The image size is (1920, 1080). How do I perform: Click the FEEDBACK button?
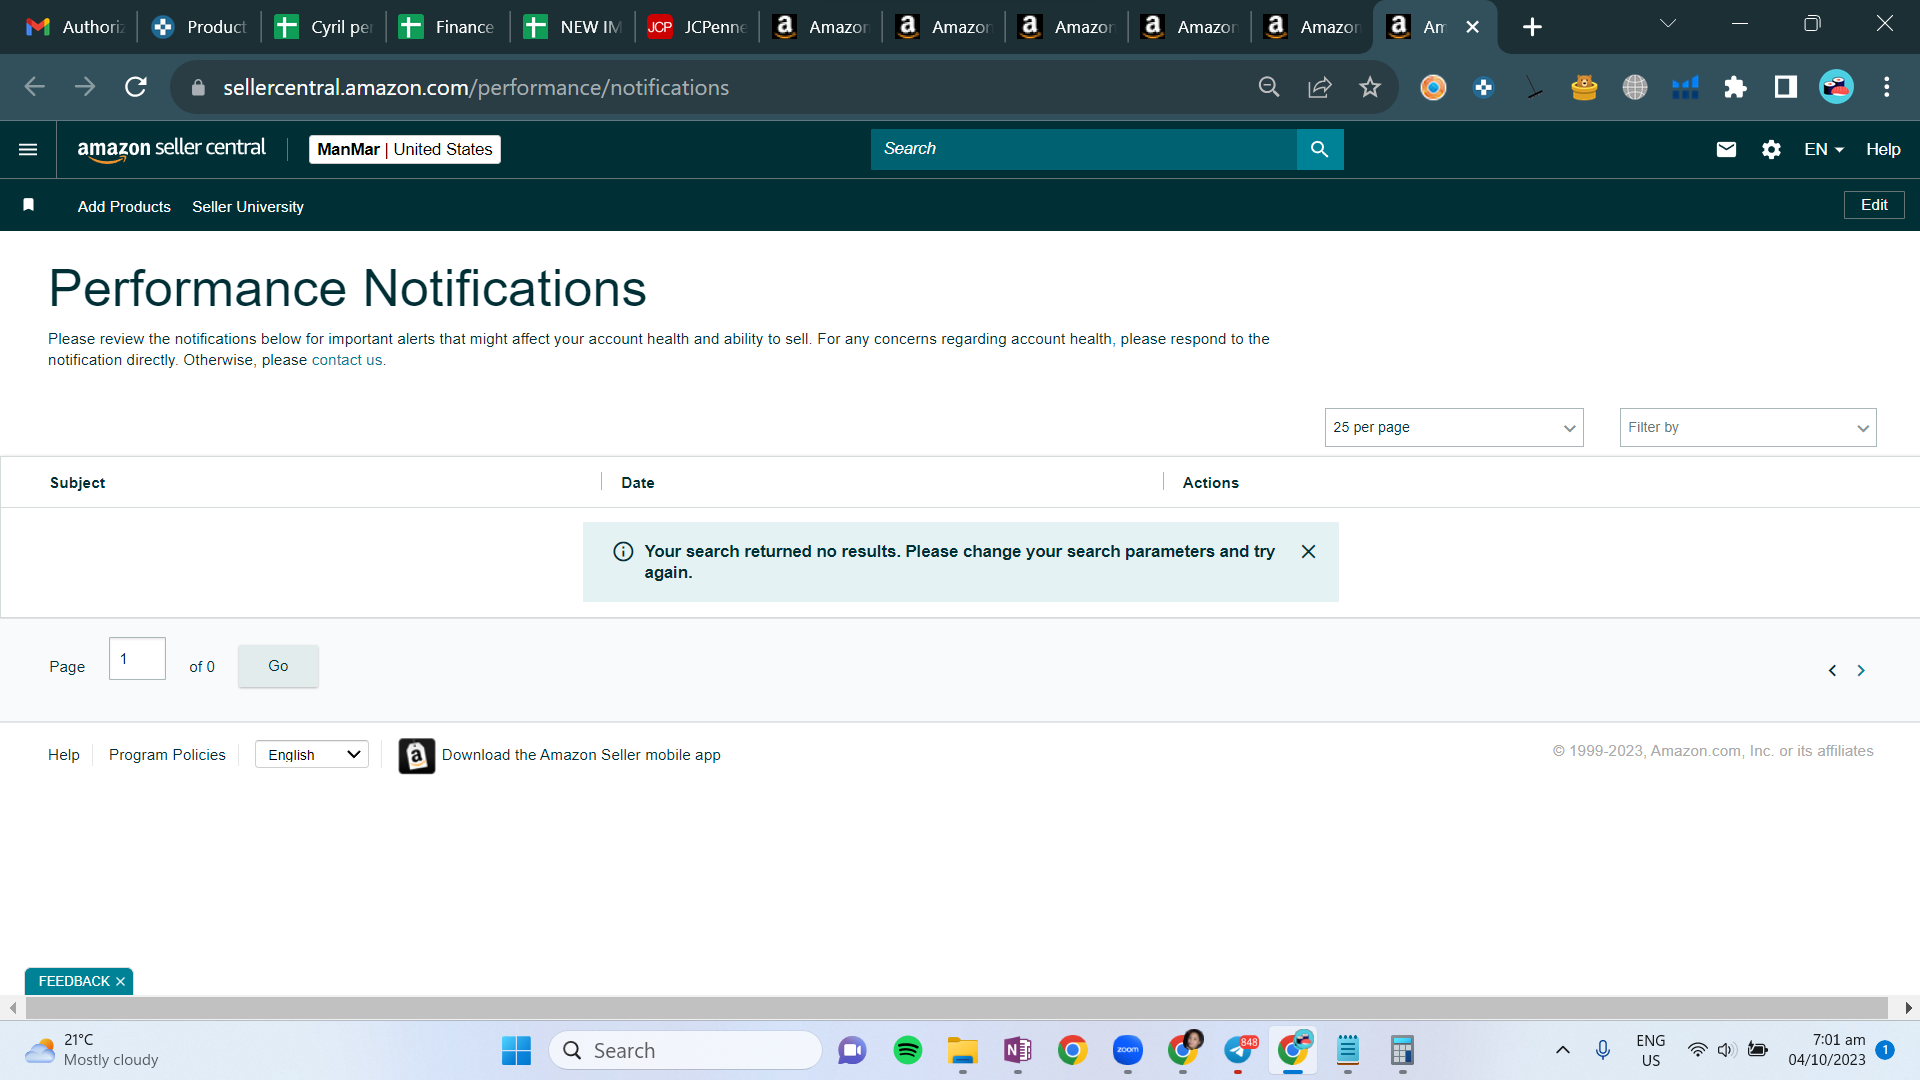[74, 982]
